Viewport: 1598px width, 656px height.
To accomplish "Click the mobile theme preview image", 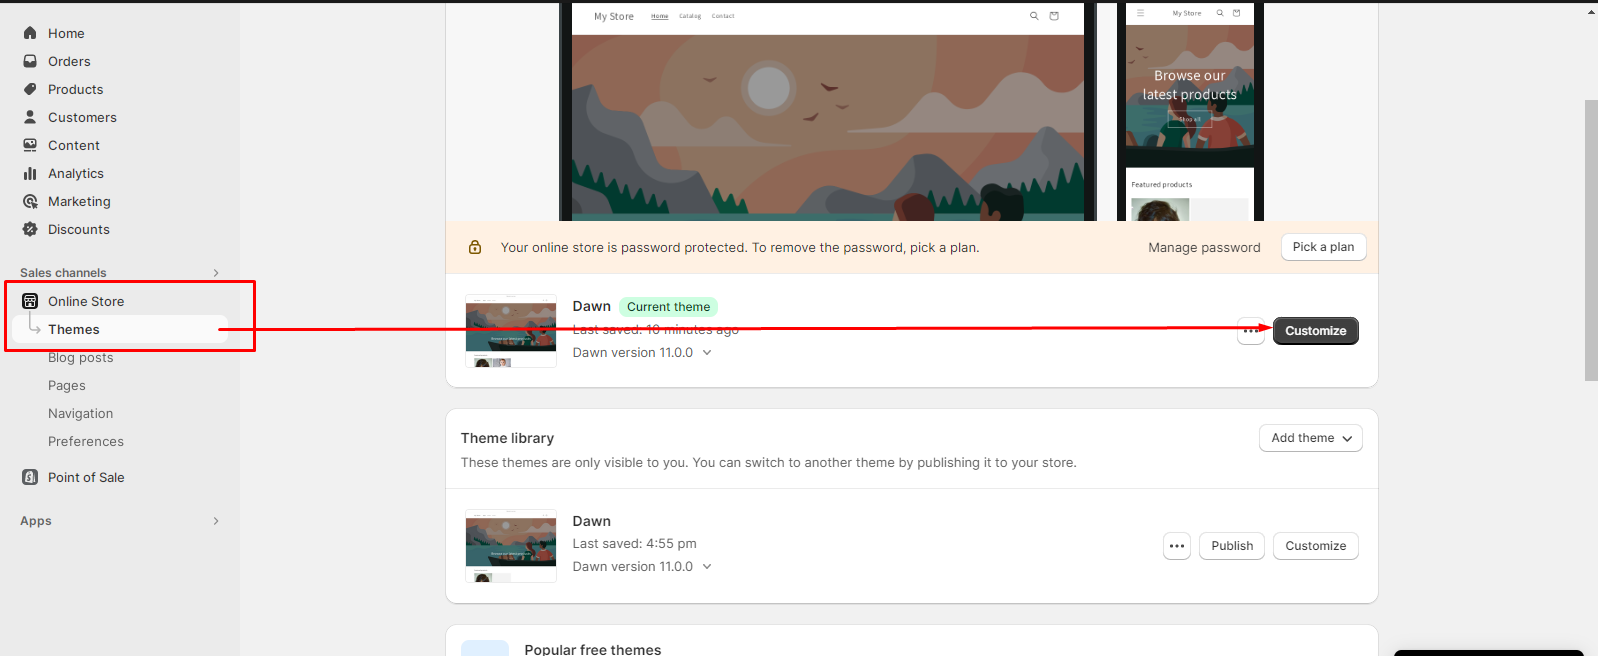I will coord(1190,112).
